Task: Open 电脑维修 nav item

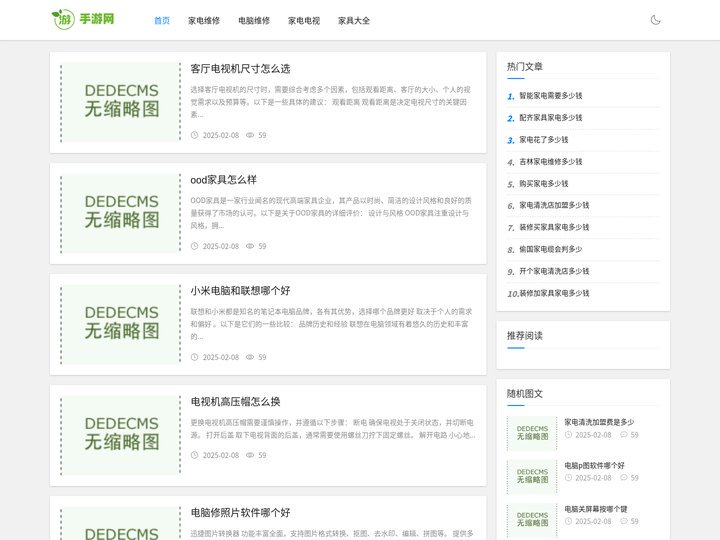Action: (x=254, y=21)
